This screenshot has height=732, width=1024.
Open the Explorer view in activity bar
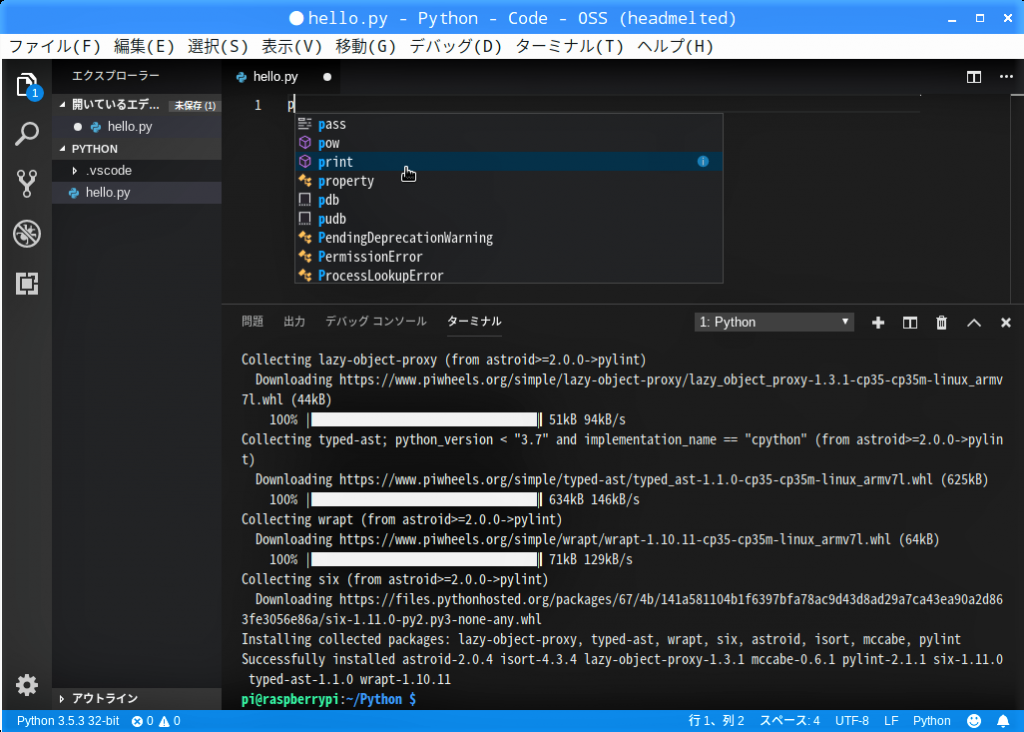27,86
